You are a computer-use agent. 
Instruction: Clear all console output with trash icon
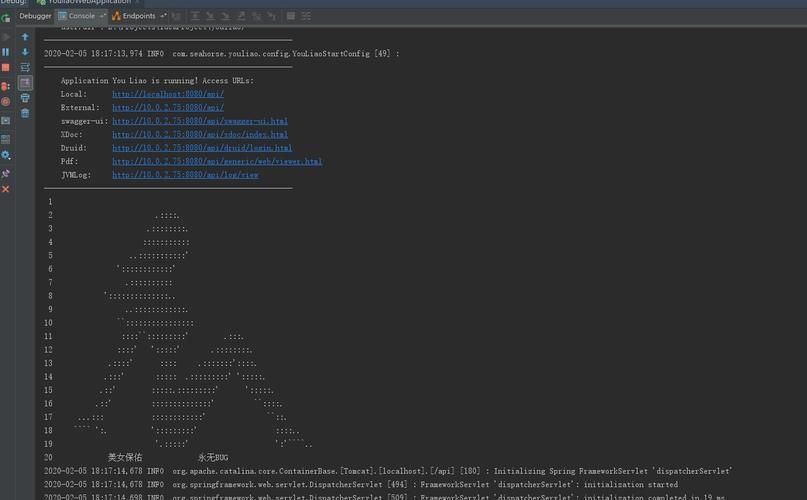25,113
